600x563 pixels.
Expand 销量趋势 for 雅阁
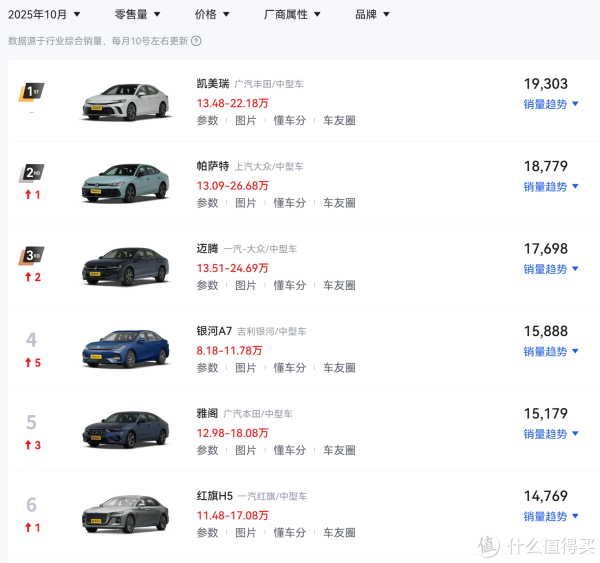pos(551,434)
